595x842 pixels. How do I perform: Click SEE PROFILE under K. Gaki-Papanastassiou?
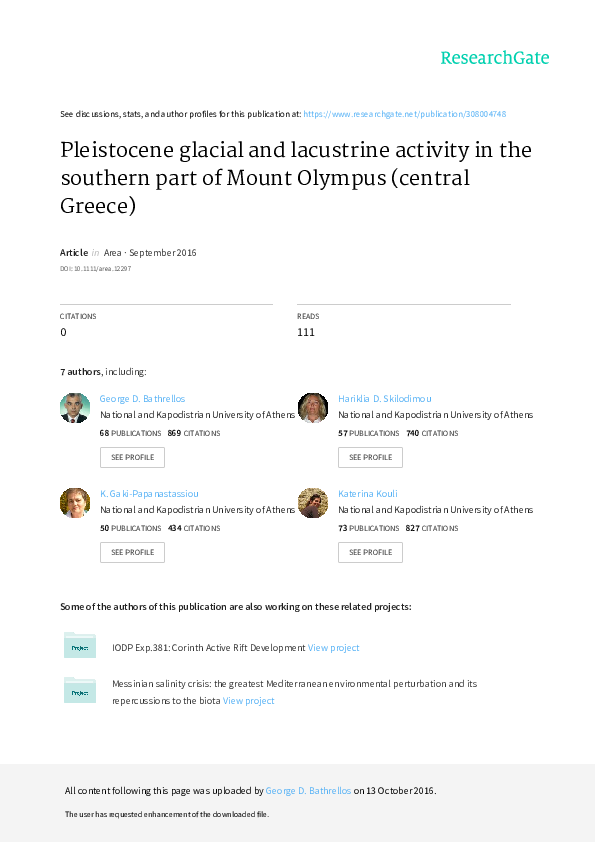[132, 552]
